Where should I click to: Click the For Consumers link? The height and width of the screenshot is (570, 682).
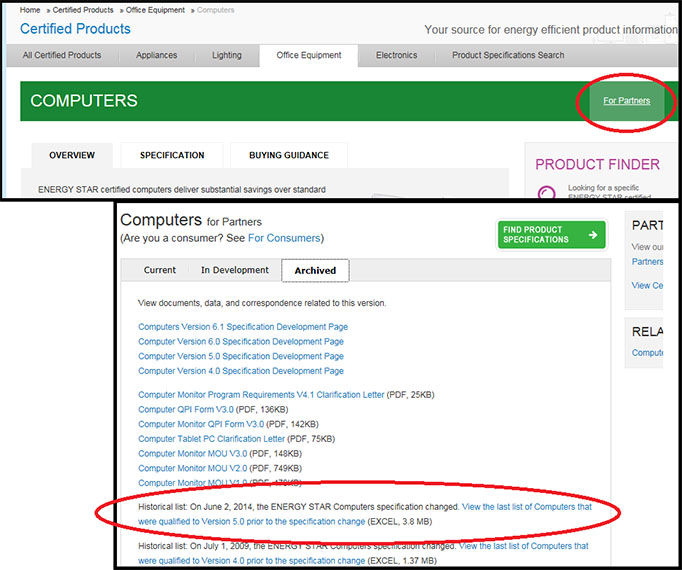coord(284,238)
